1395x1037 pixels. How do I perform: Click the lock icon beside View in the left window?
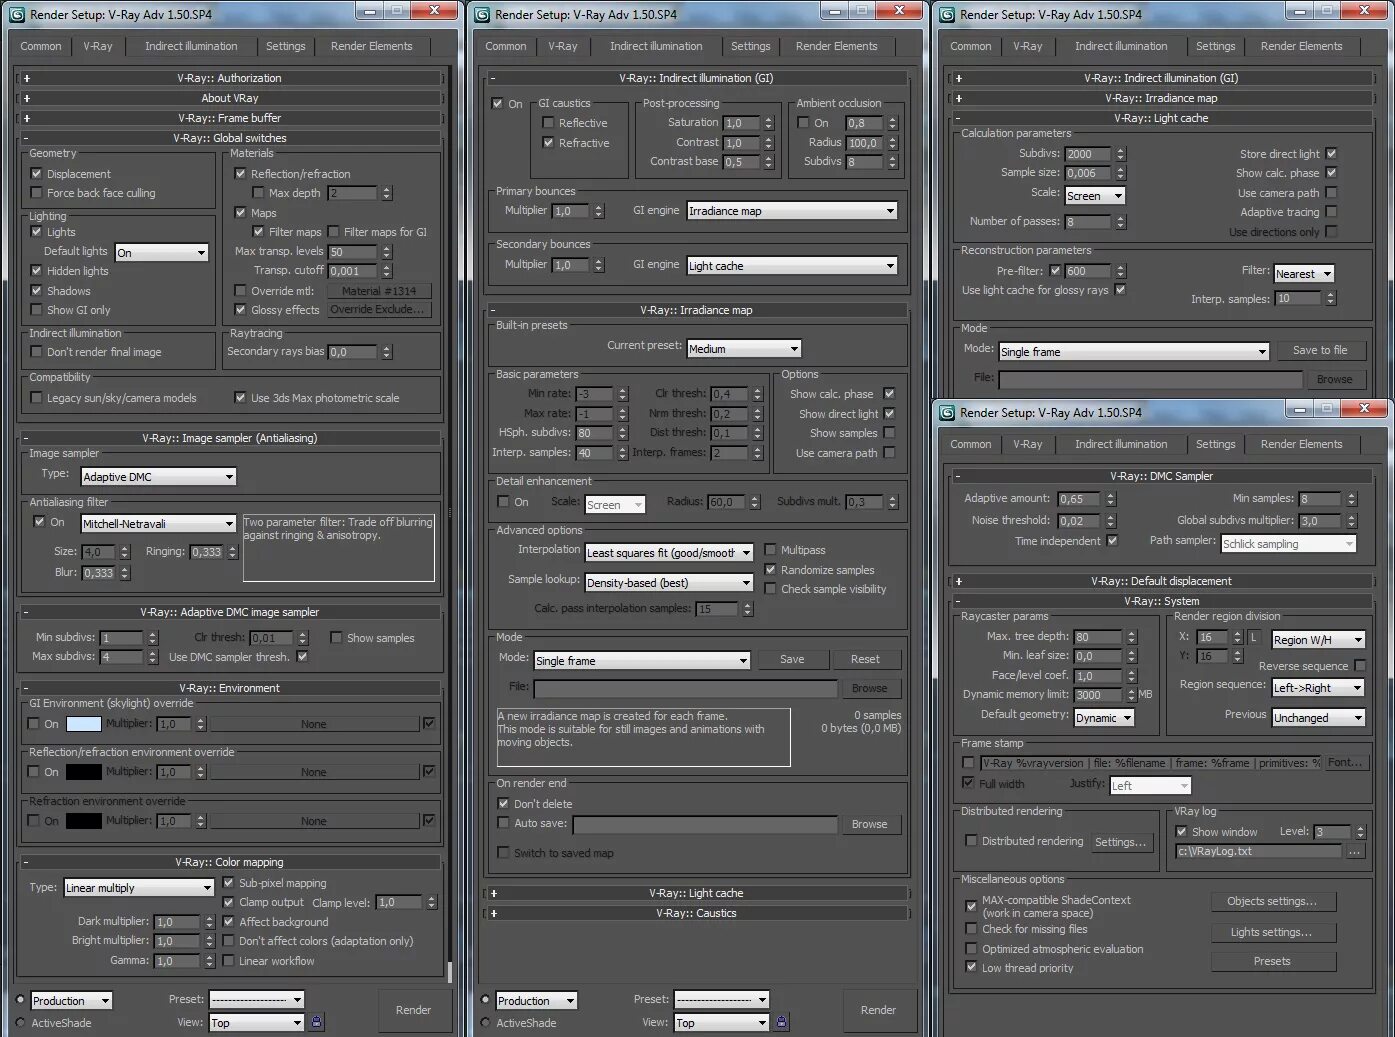pyautogui.click(x=317, y=1022)
